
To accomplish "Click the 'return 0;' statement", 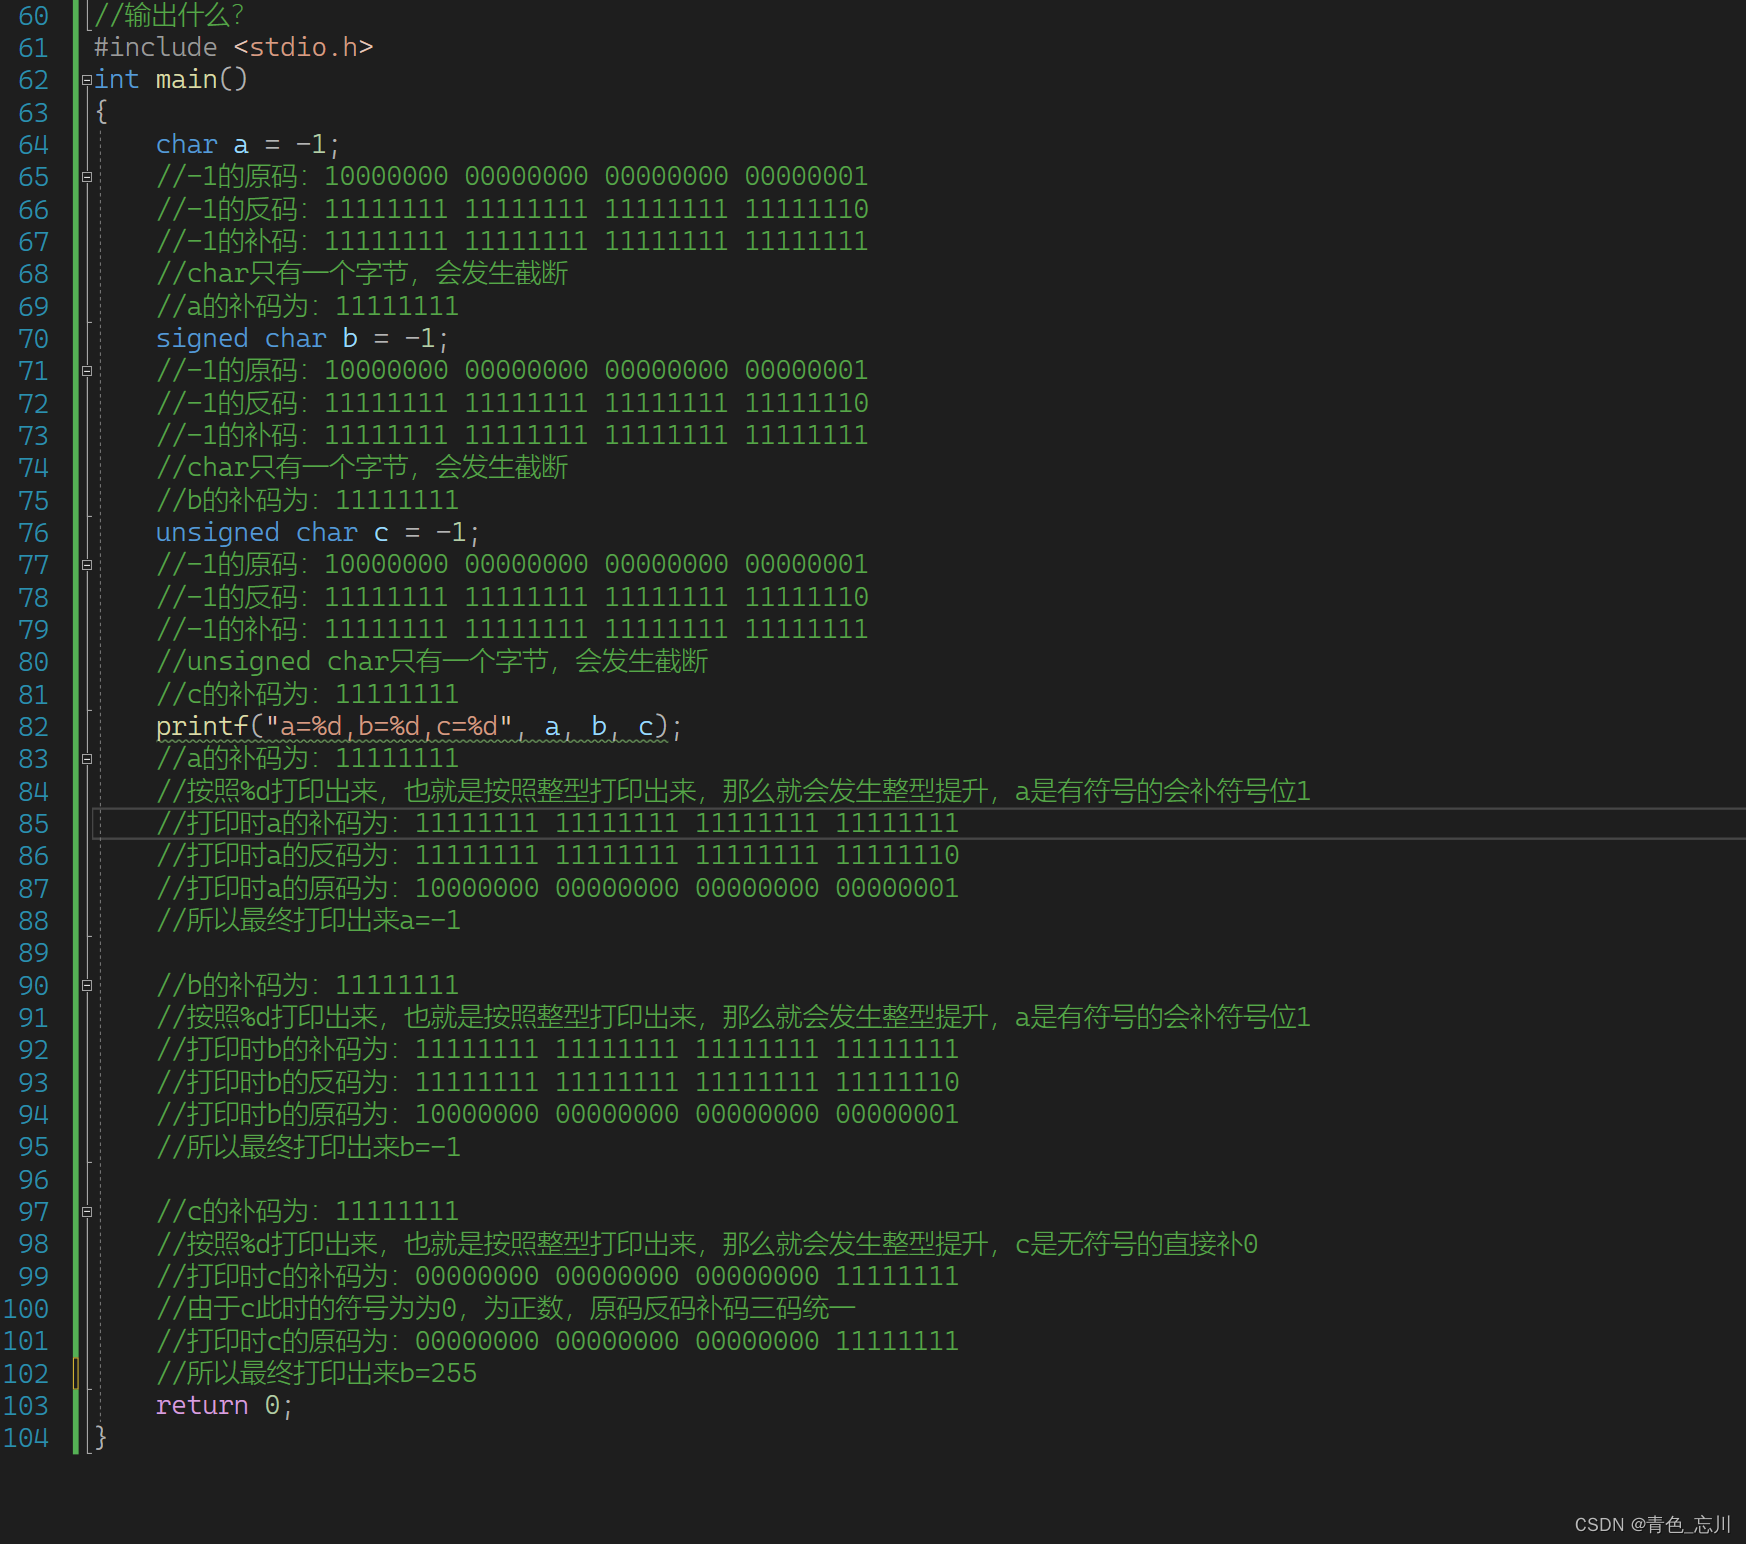I will (x=224, y=1406).
